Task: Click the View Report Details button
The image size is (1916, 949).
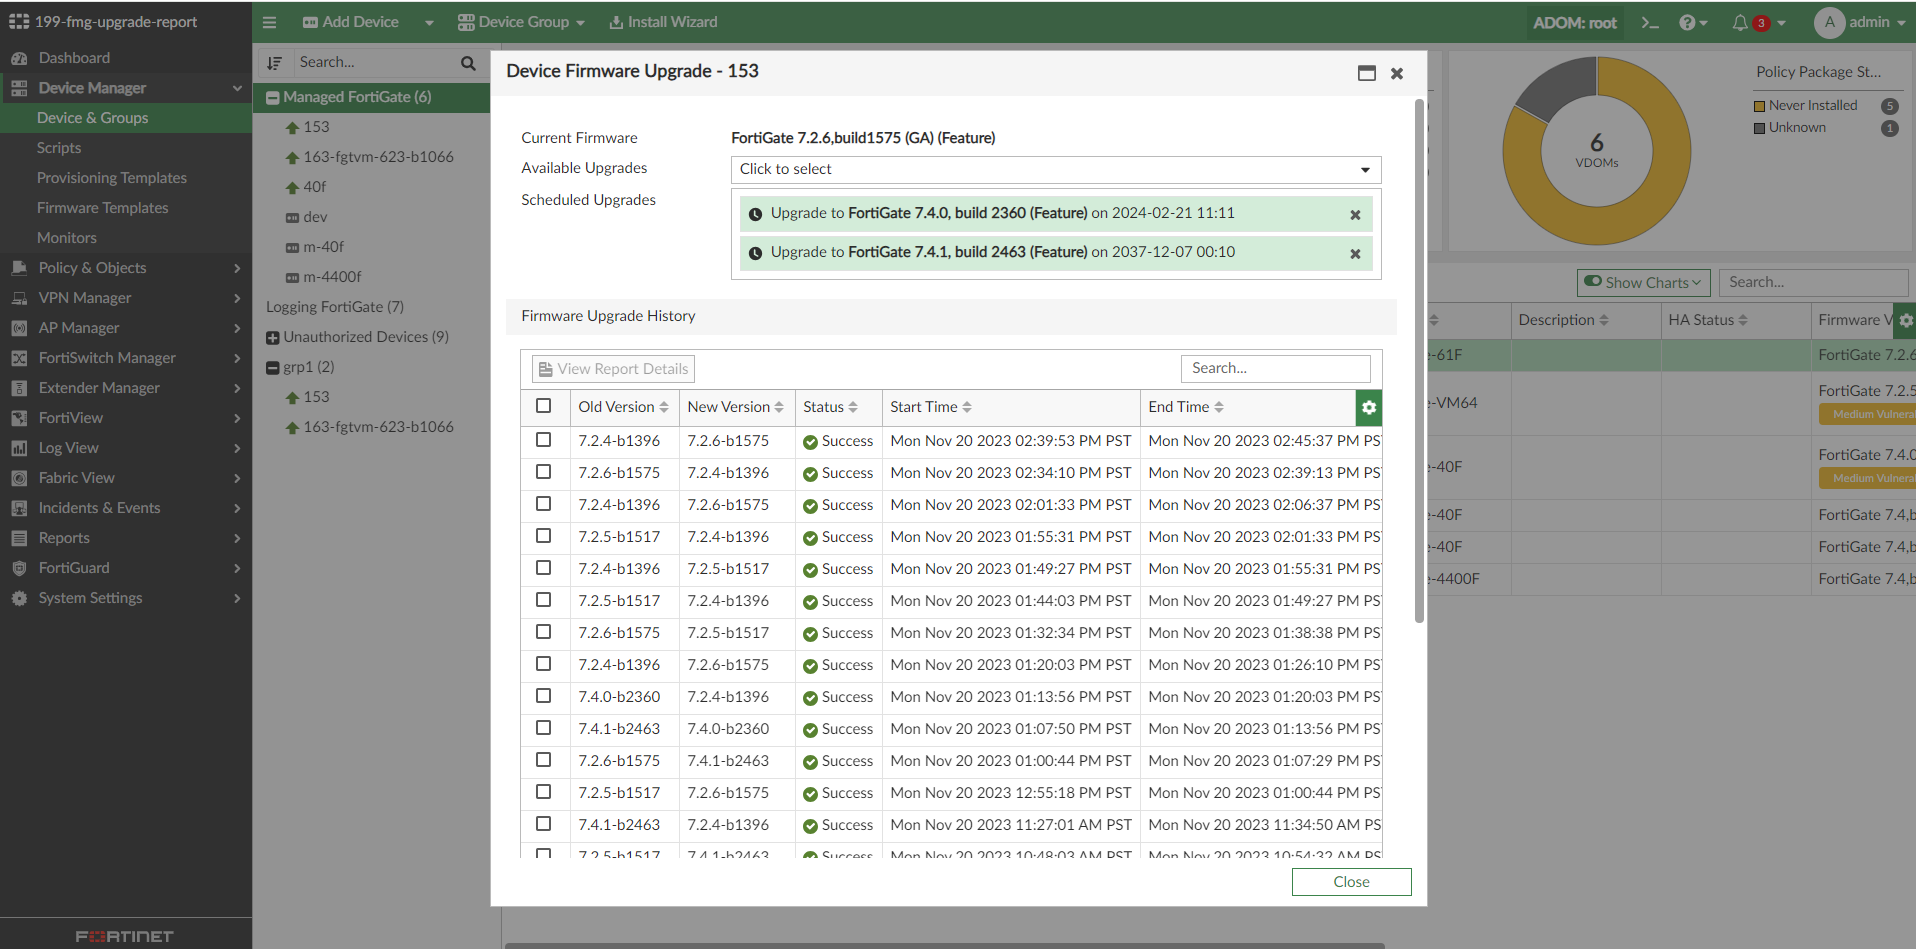Action: point(612,368)
